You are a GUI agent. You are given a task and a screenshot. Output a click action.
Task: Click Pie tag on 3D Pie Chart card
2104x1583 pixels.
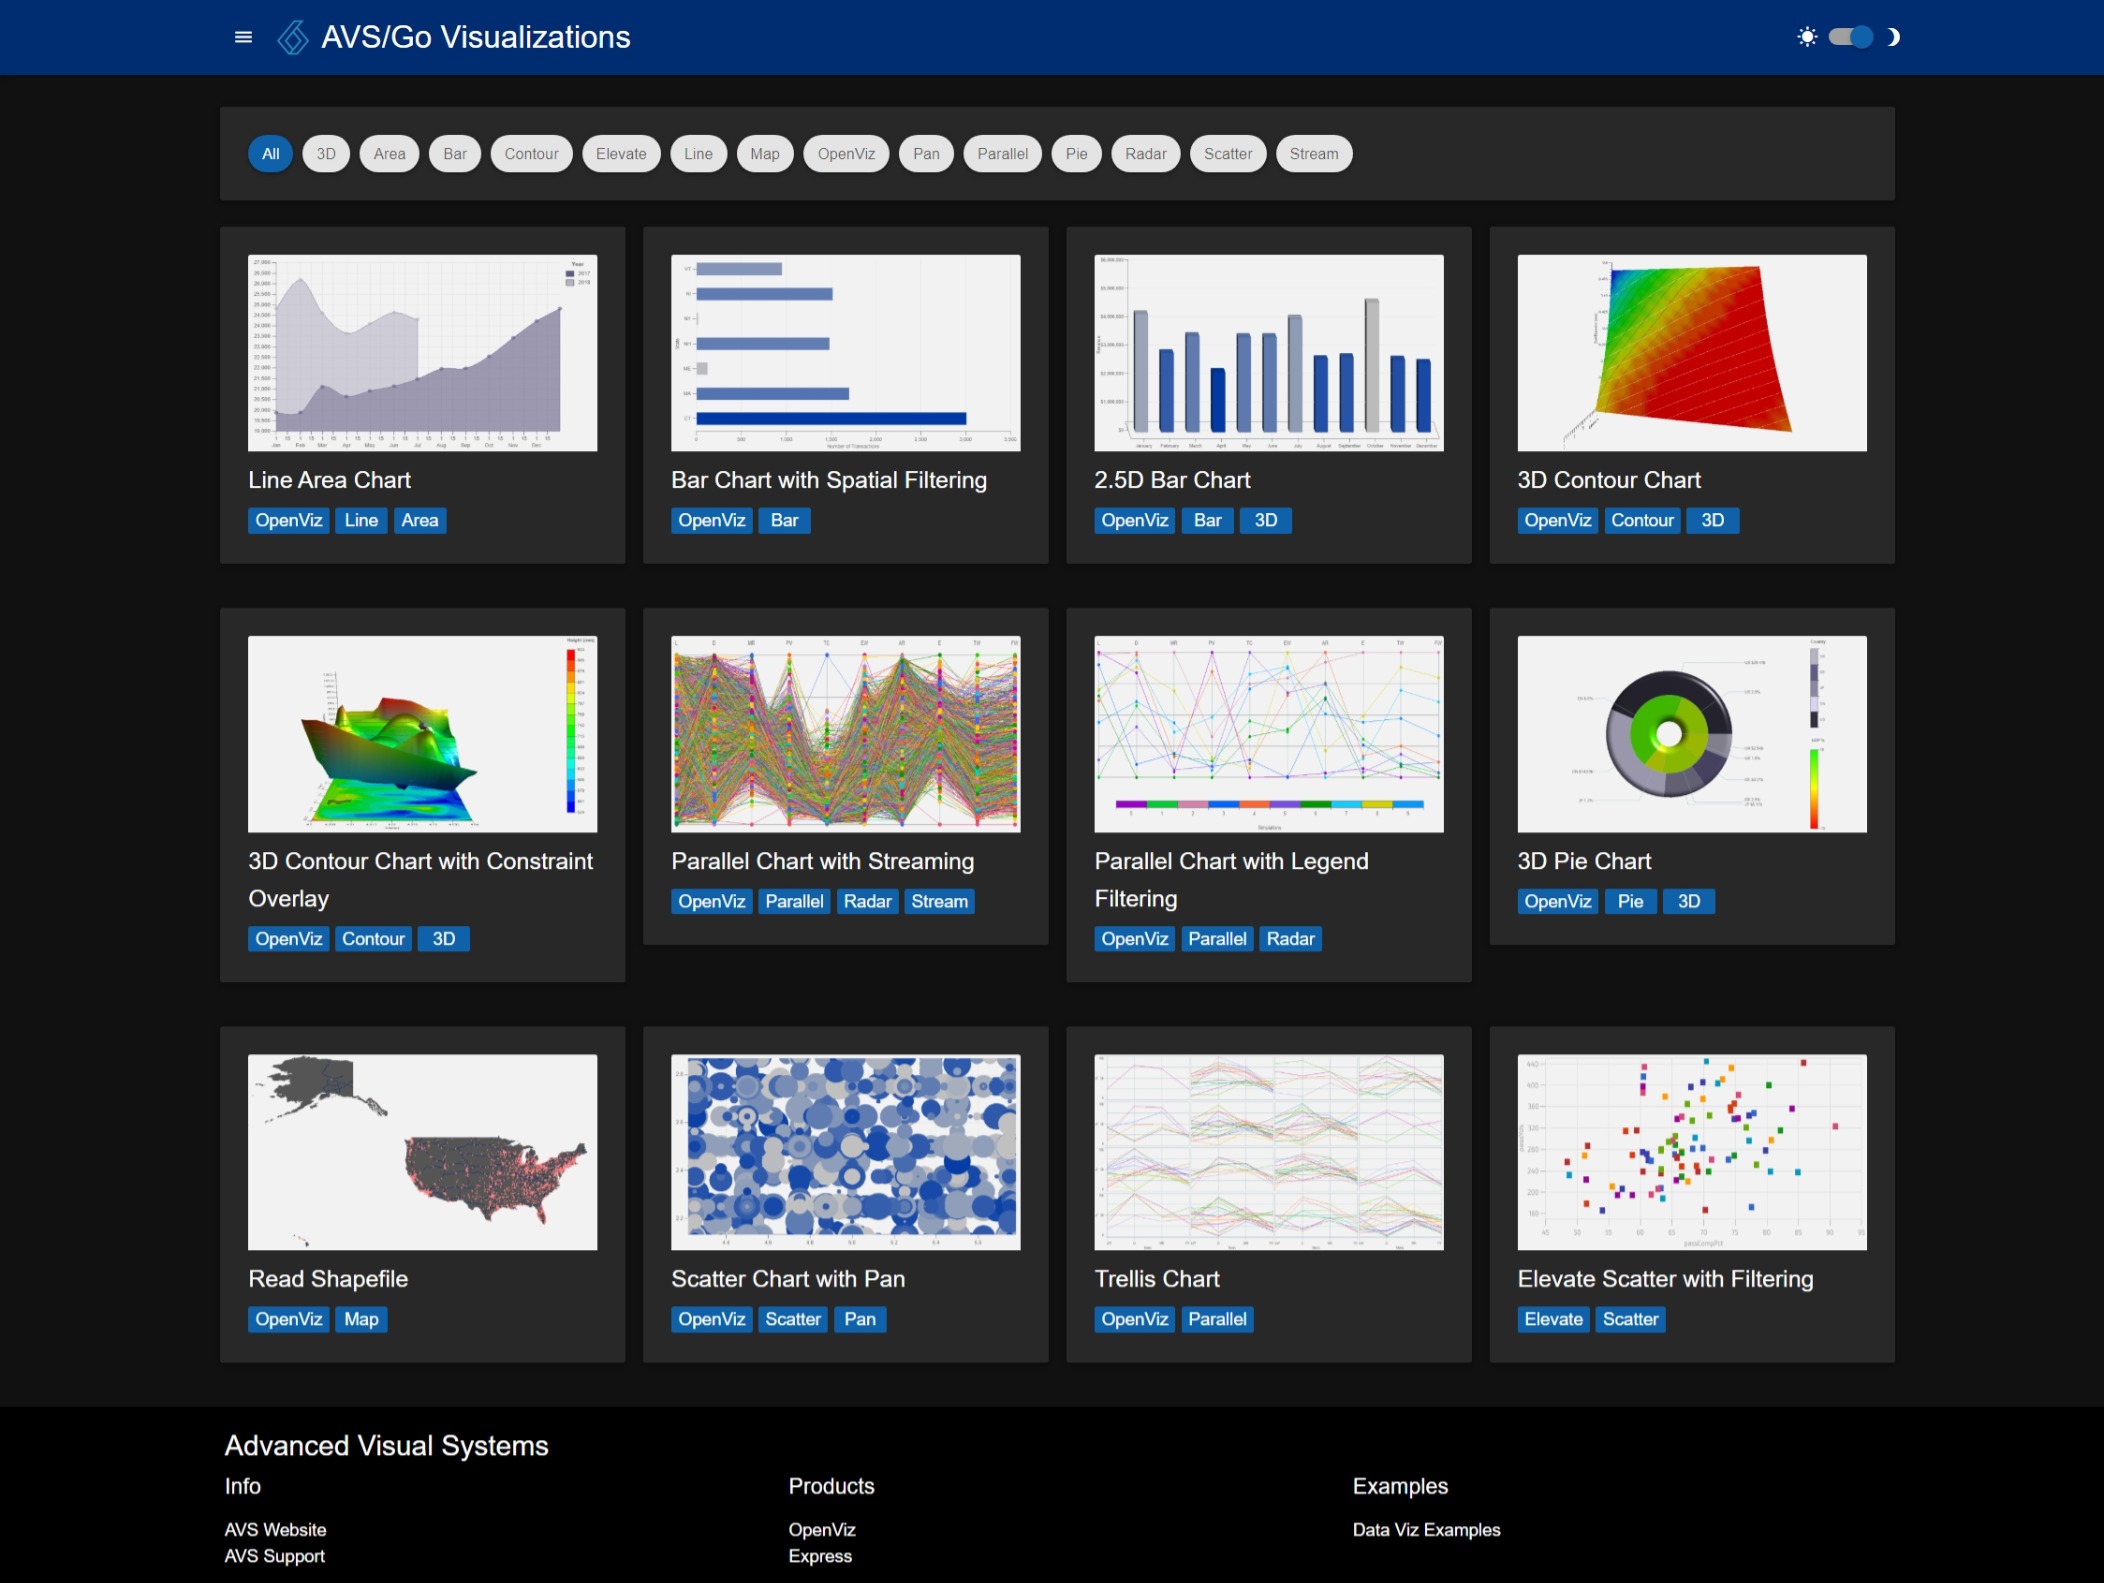click(x=1630, y=901)
